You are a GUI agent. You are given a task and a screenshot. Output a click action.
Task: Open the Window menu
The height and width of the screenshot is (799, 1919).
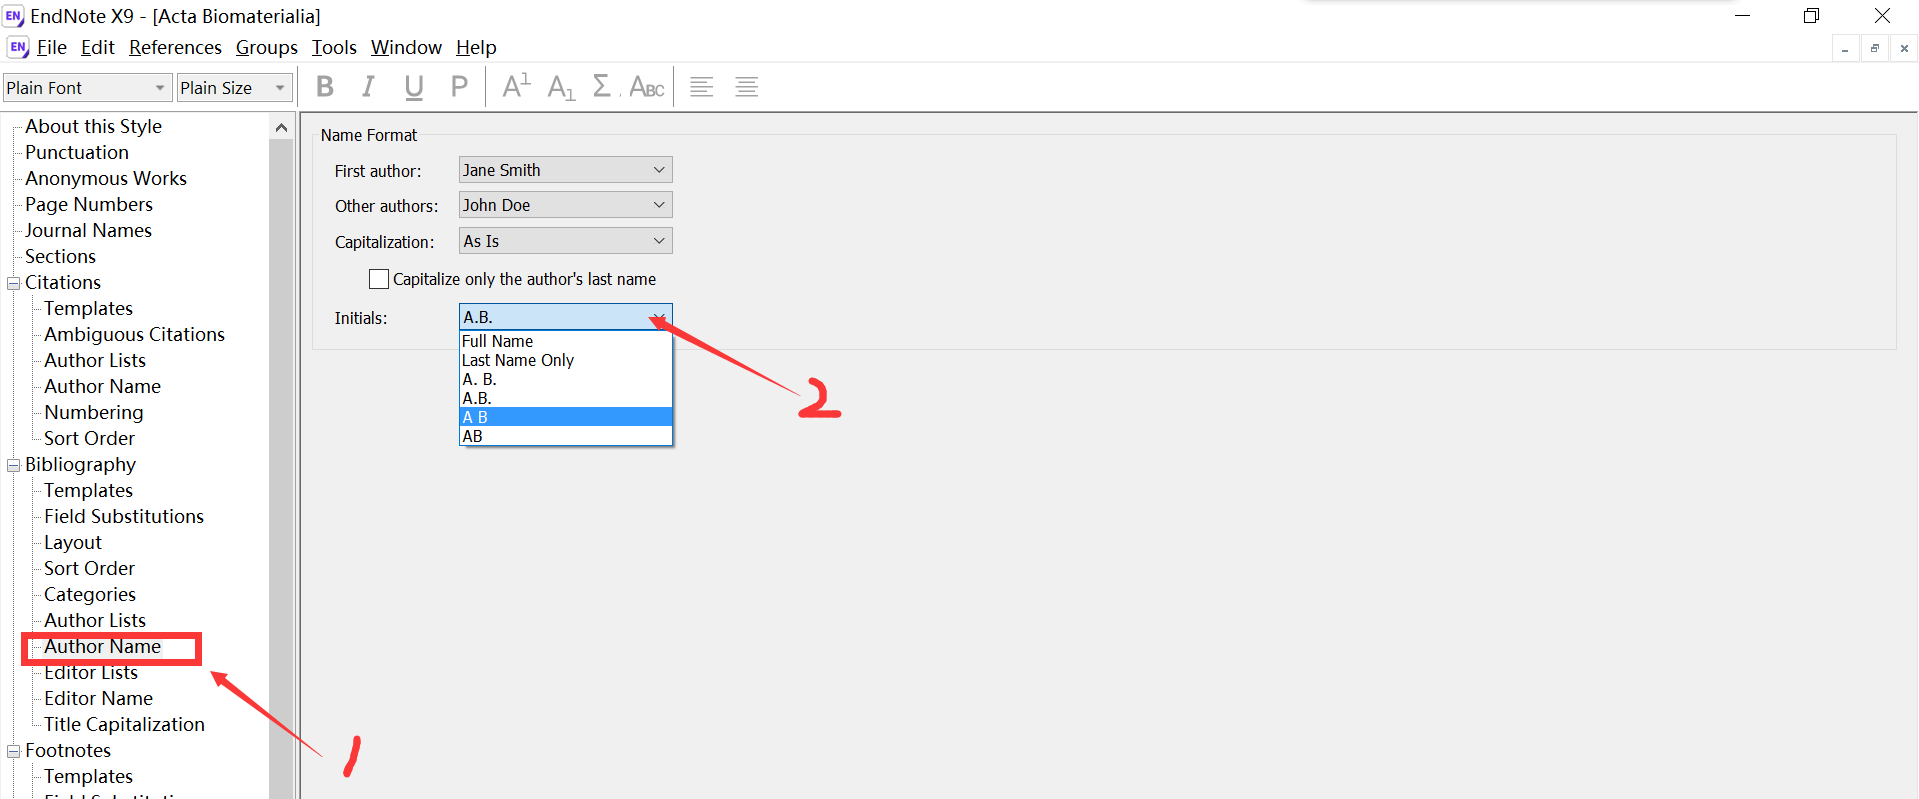(x=406, y=47)
